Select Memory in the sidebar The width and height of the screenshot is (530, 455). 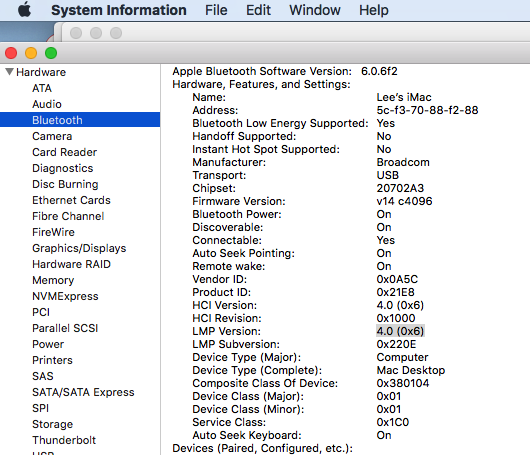coord(53,280)
